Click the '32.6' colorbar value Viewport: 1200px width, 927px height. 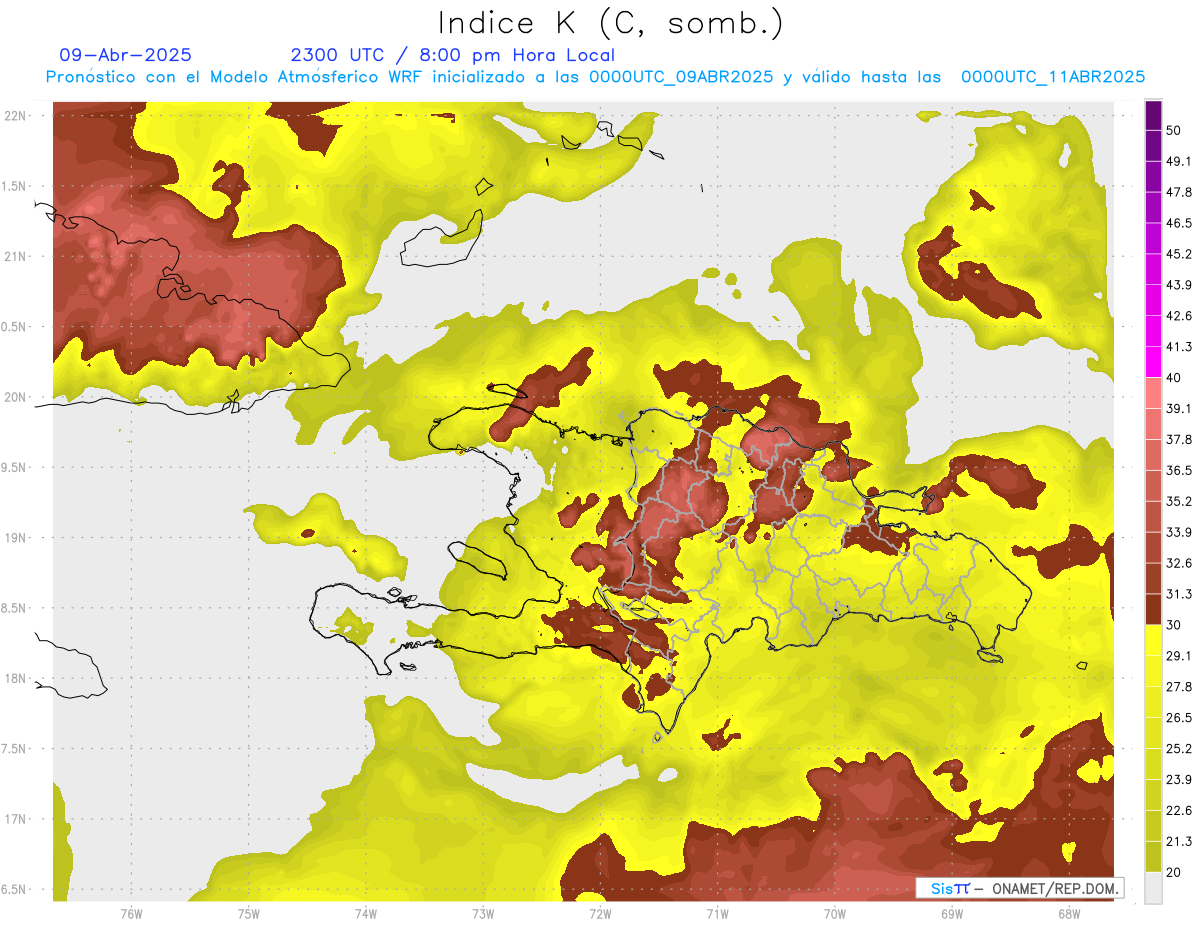coord(1179,563)
